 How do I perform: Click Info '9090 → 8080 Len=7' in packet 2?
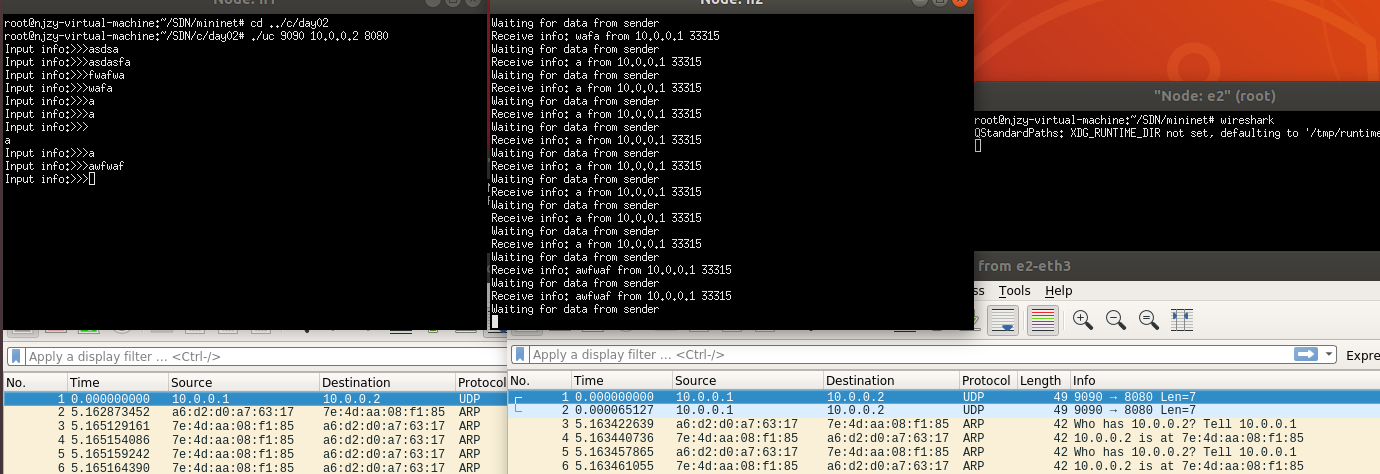1133,409
